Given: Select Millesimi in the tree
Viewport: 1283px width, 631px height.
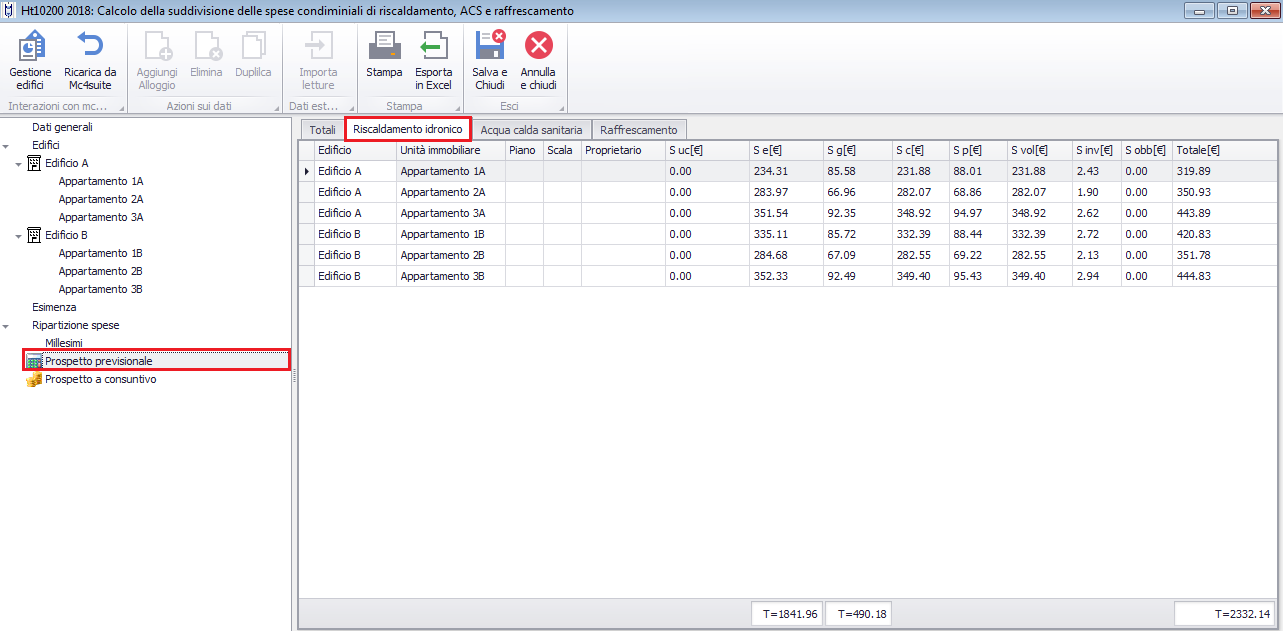Looking at the screenshot, I should pos(64,343).
